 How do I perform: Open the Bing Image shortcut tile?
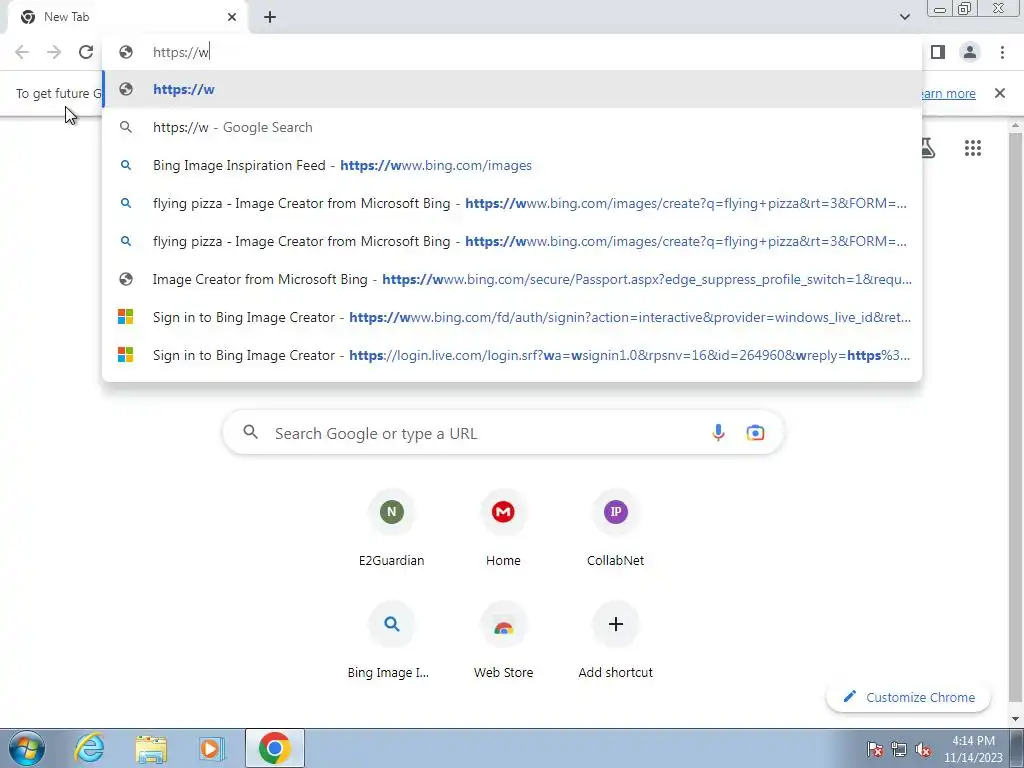[392, 641]
